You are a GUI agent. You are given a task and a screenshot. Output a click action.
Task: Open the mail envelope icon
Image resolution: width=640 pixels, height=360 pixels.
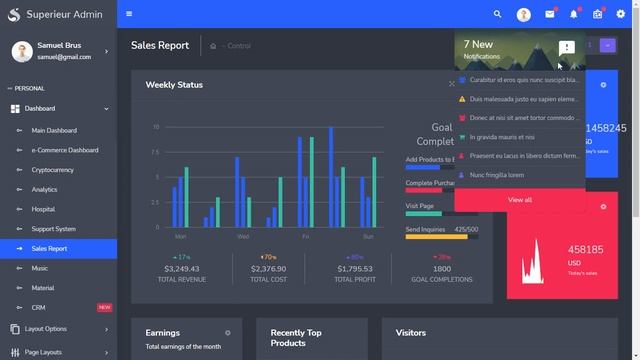point(550,14)
